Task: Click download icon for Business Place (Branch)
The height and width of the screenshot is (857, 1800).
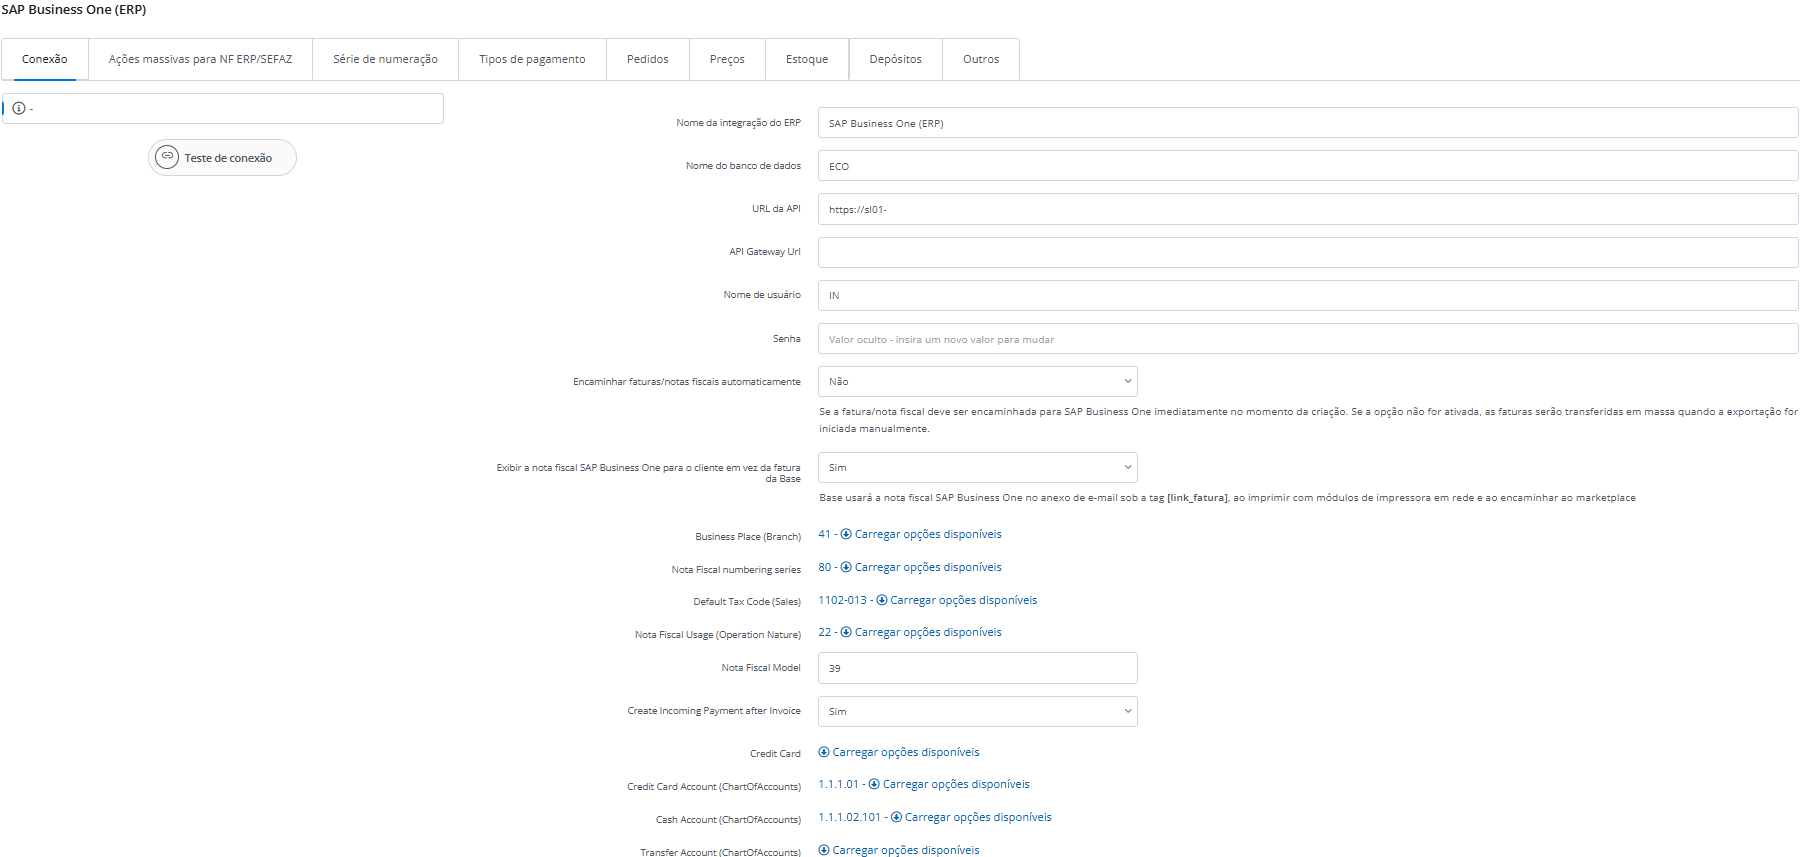Action: click(846, 534)
